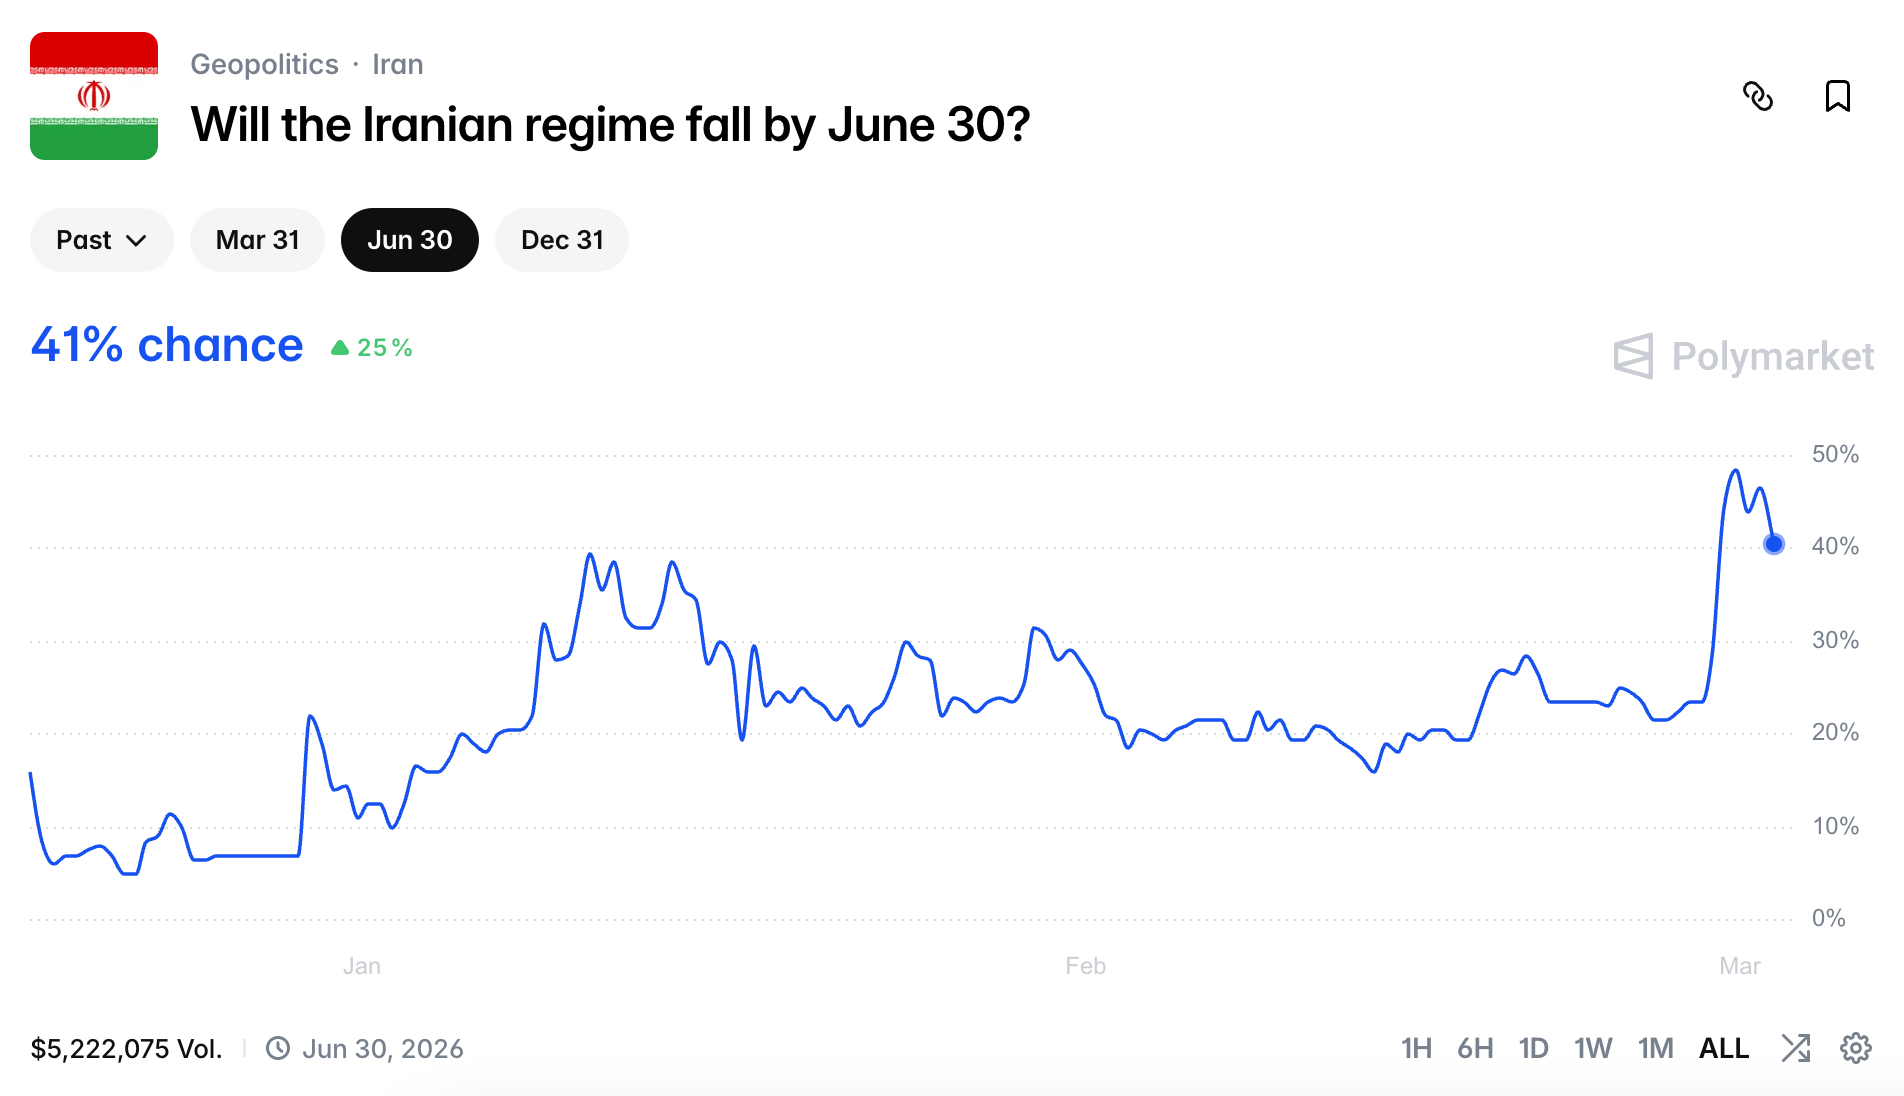Image resolution: width=1904 pixels, height=1096 pixels.
Task: Bookmark this Iran market
Action: point(1838,96)
